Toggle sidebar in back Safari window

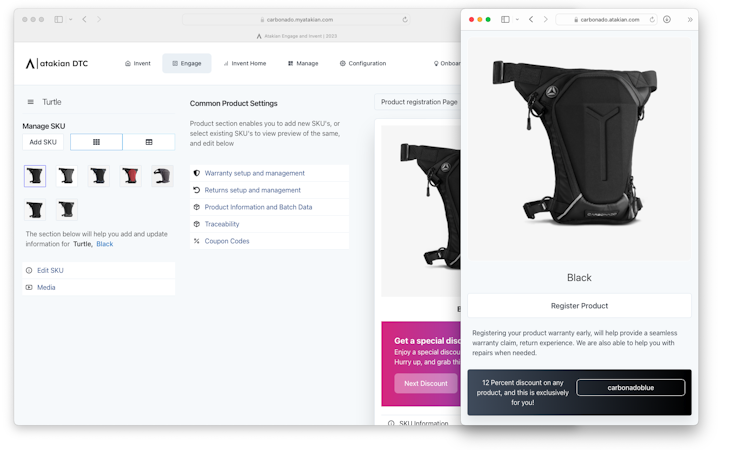click(59, 20)
